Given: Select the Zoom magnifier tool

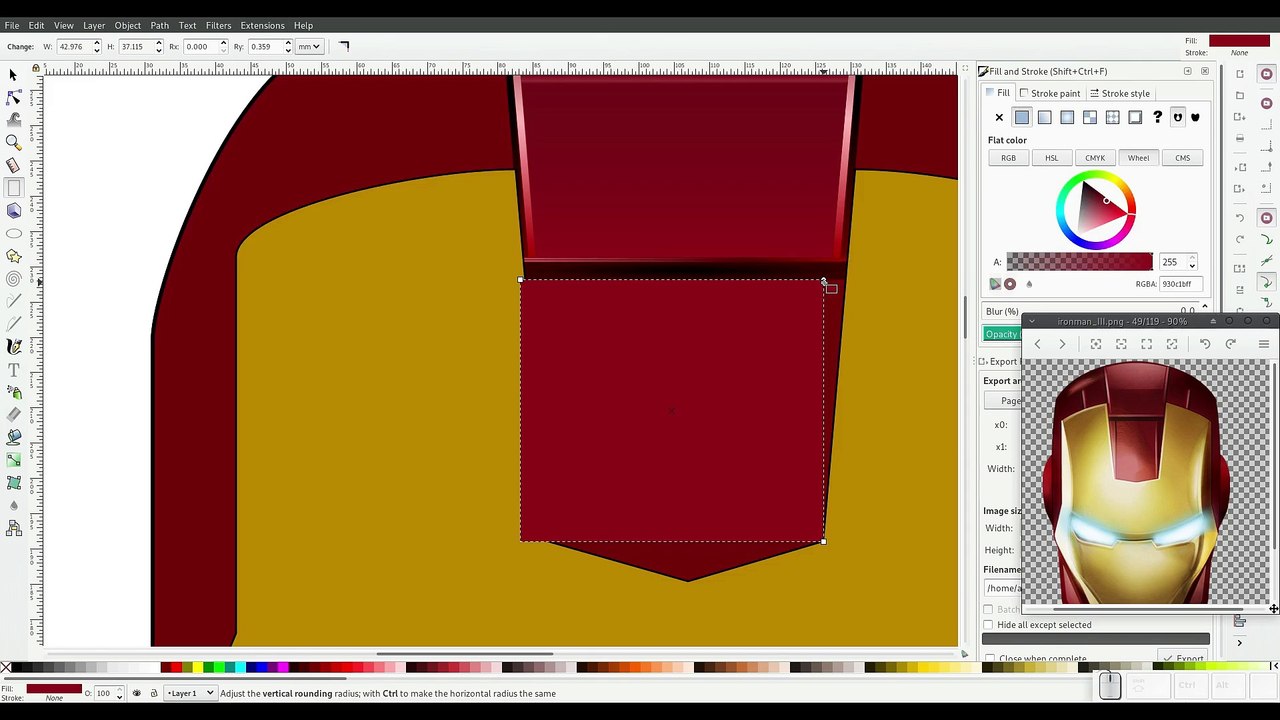Looking at the screenshot, I should point(13,142).
